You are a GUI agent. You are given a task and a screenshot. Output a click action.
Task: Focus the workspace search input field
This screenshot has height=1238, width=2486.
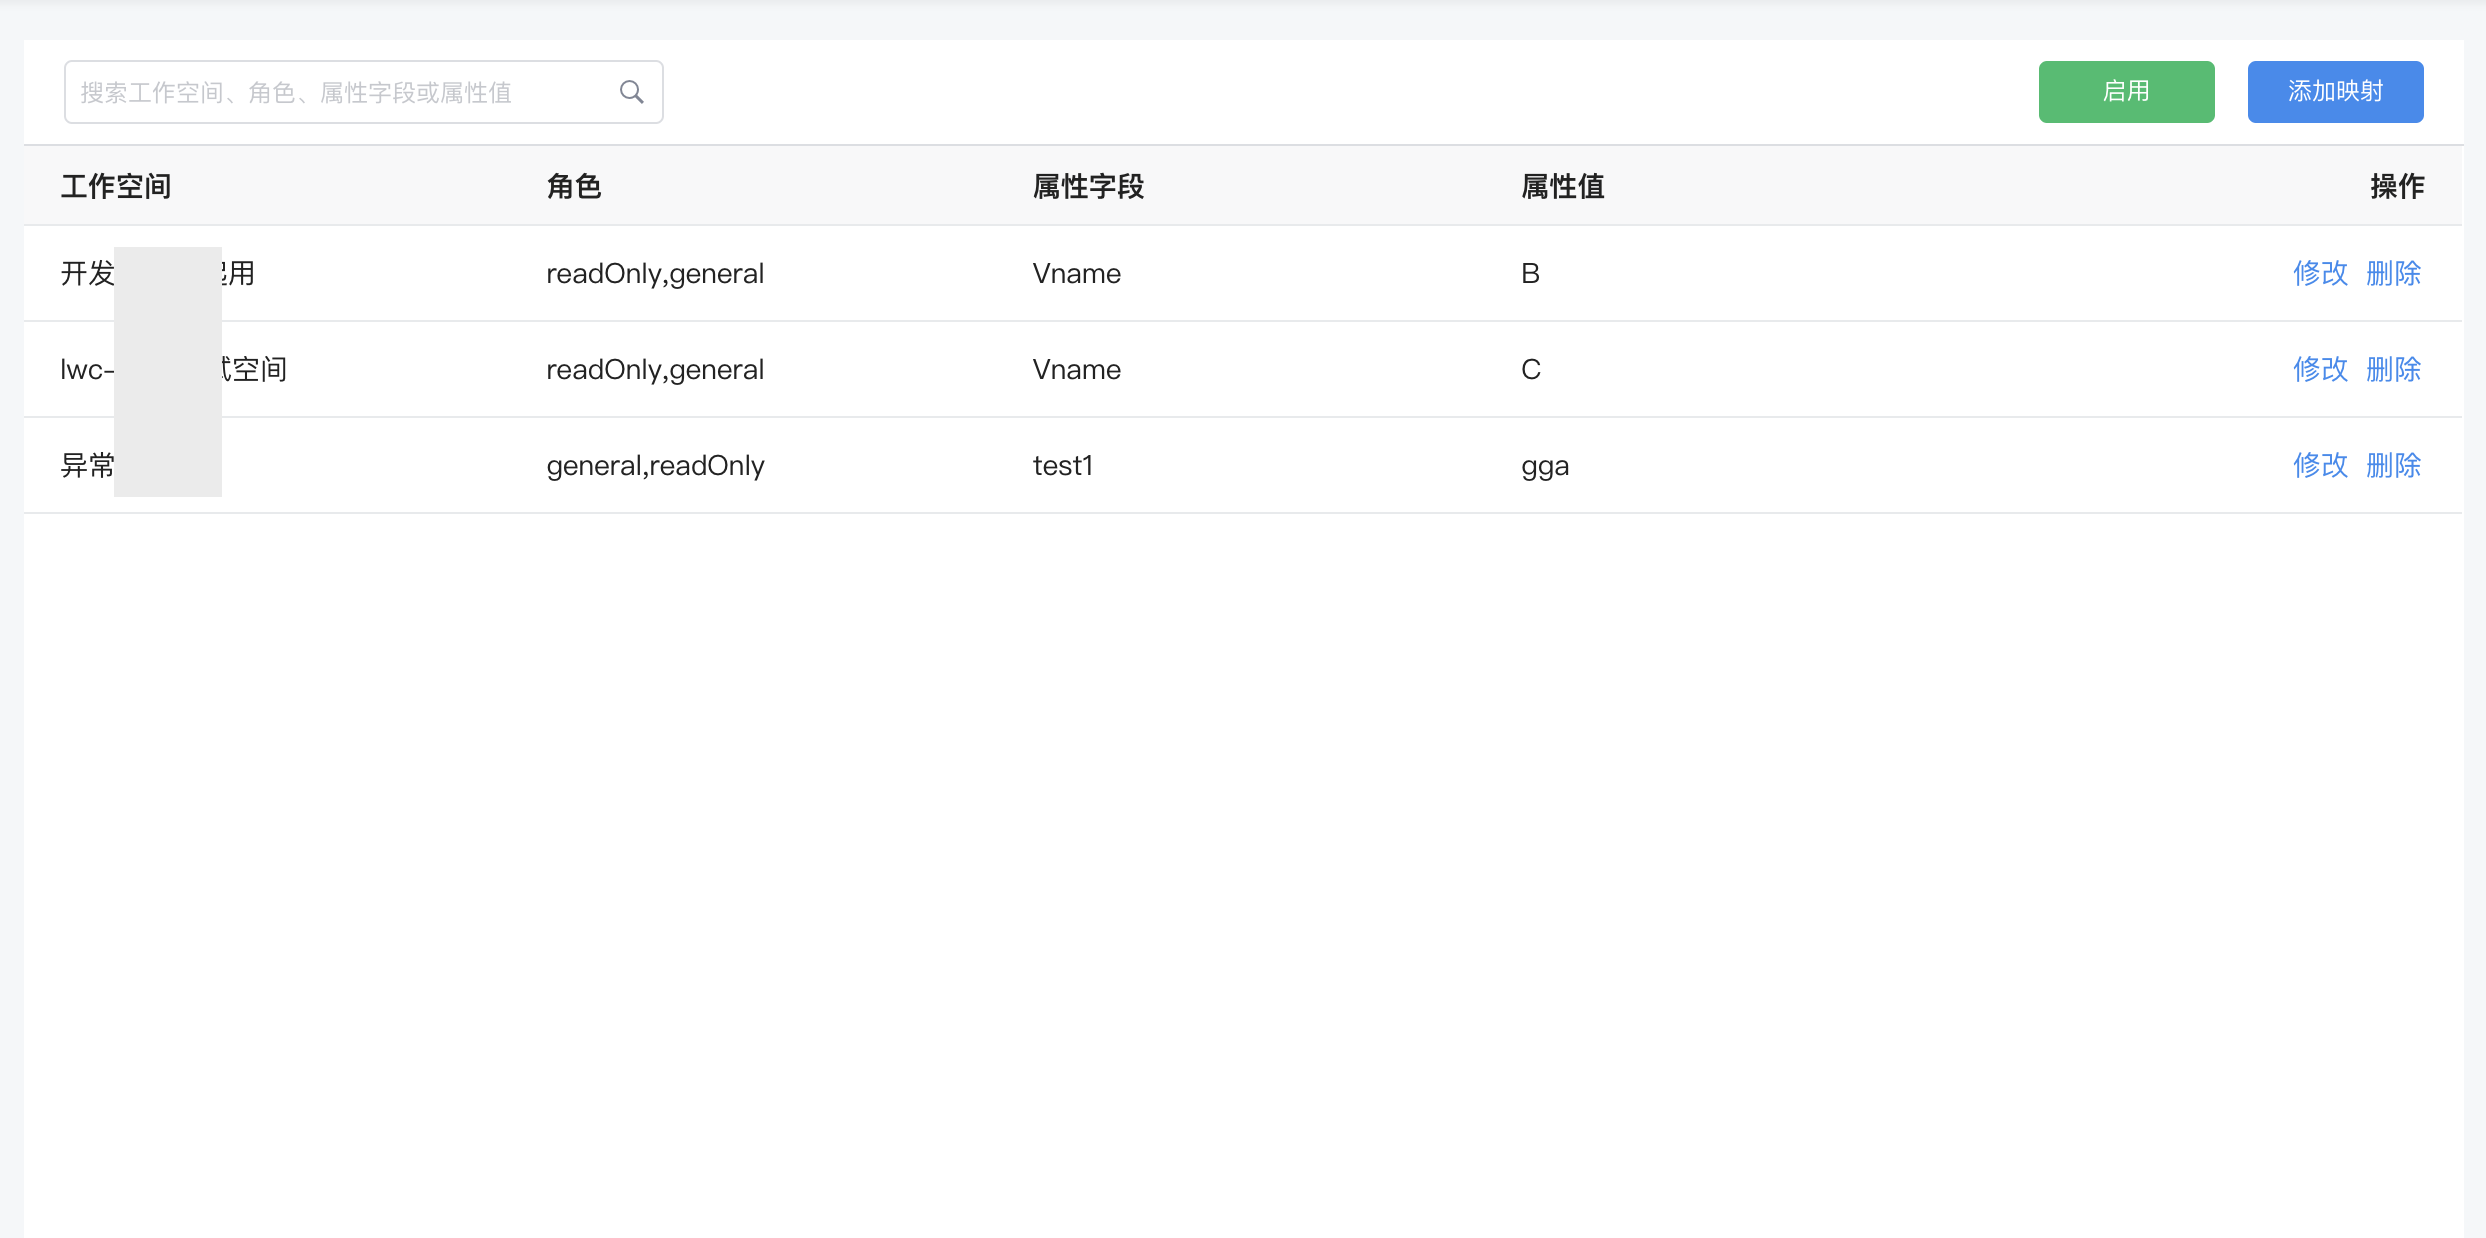[x=363, y=92]
